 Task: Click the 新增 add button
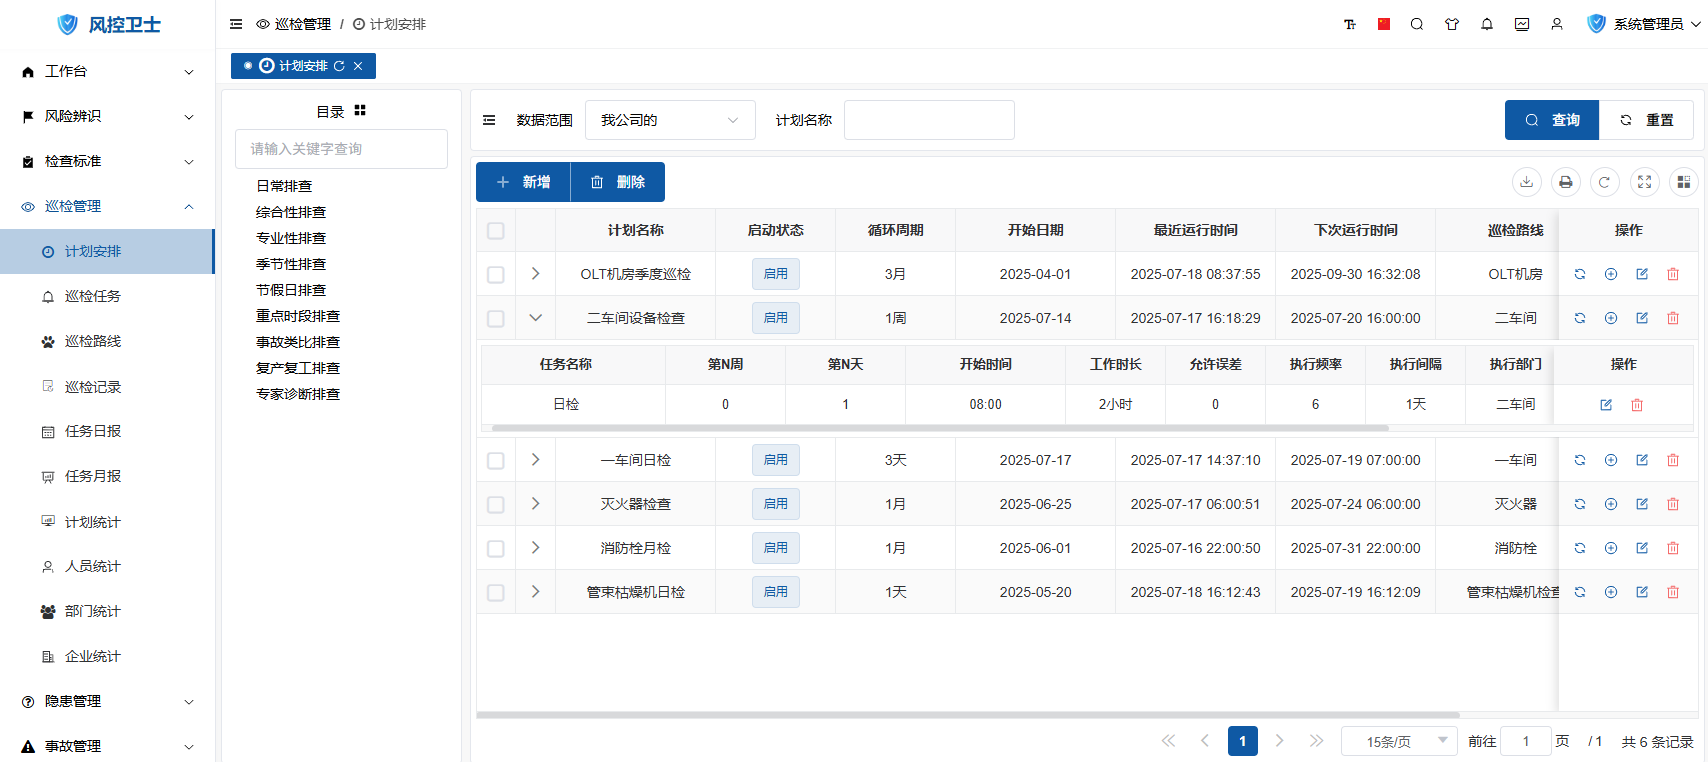pyautogui.click(x=523, y=182)
